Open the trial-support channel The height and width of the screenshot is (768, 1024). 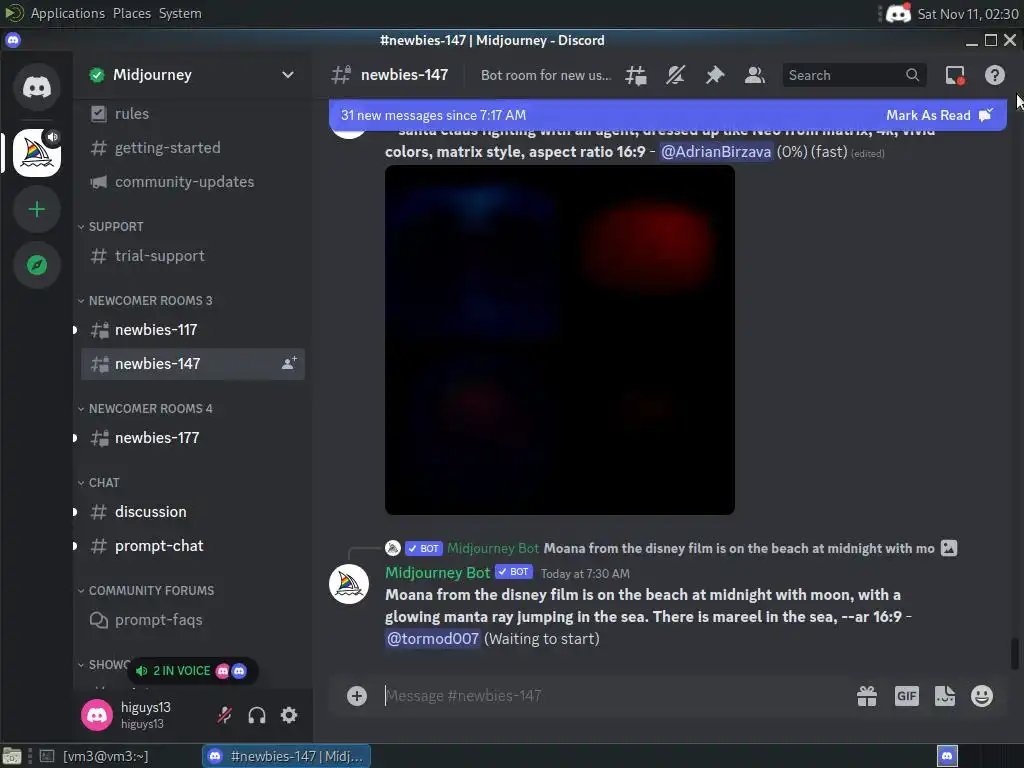pos(193,256)
